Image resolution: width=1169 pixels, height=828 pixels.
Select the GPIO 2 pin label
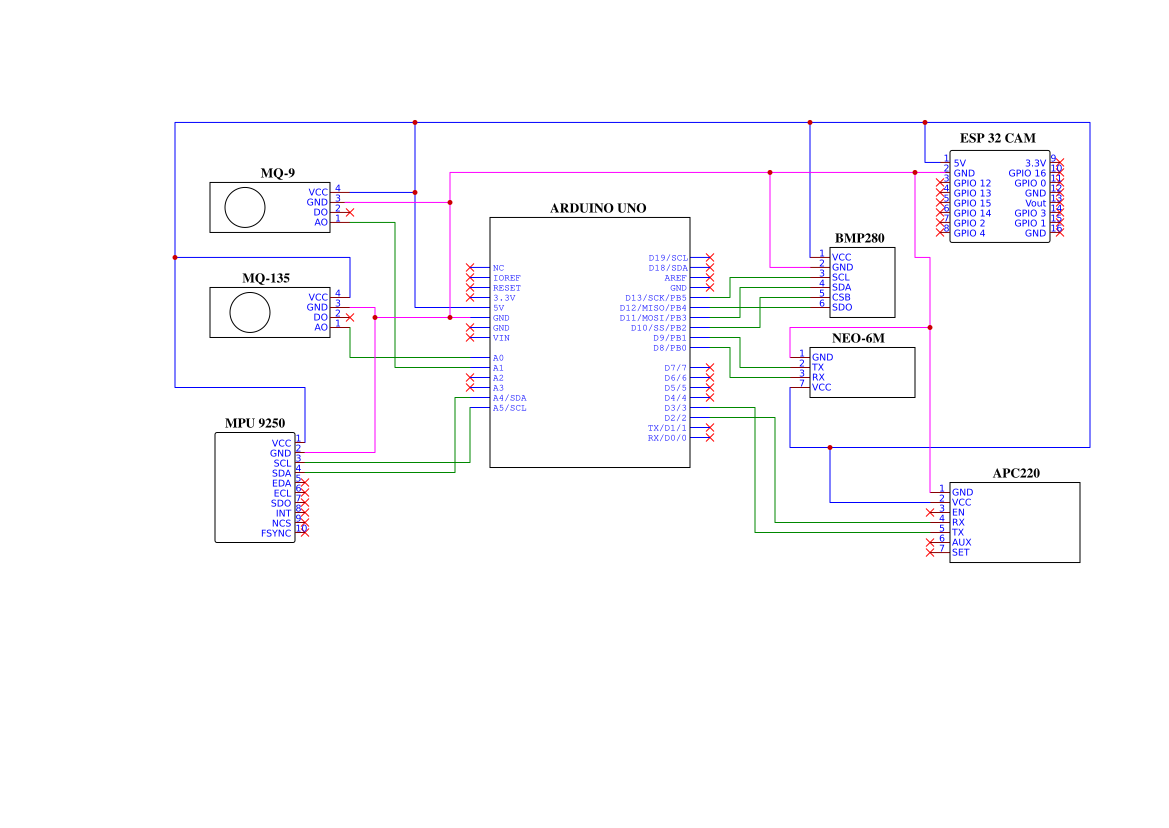969,224
